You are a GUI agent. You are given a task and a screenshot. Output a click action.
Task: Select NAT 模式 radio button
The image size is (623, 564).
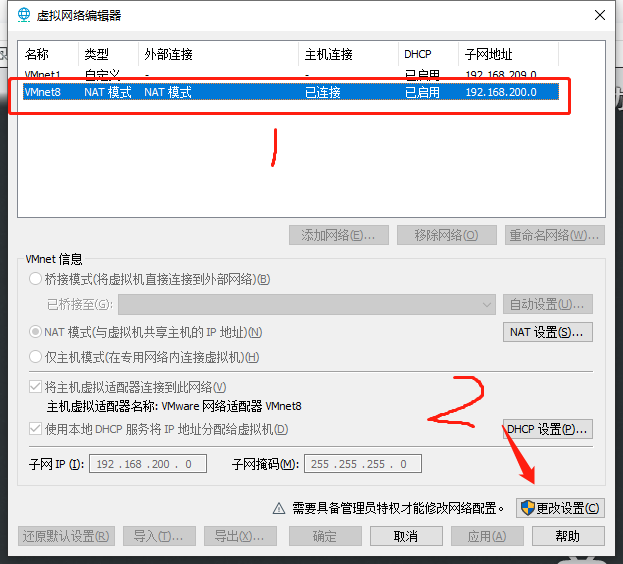coord(35,332)
